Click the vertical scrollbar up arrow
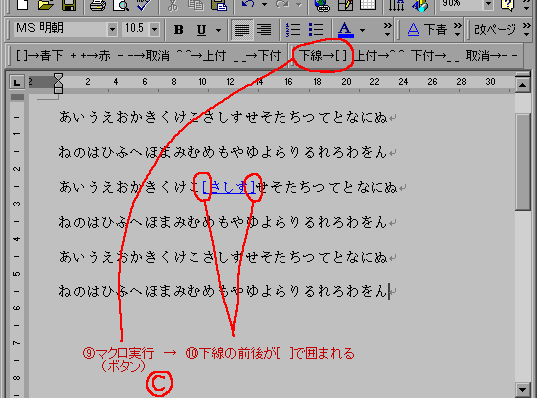Viewport: 537px width, 398px height. click(522, 84)
